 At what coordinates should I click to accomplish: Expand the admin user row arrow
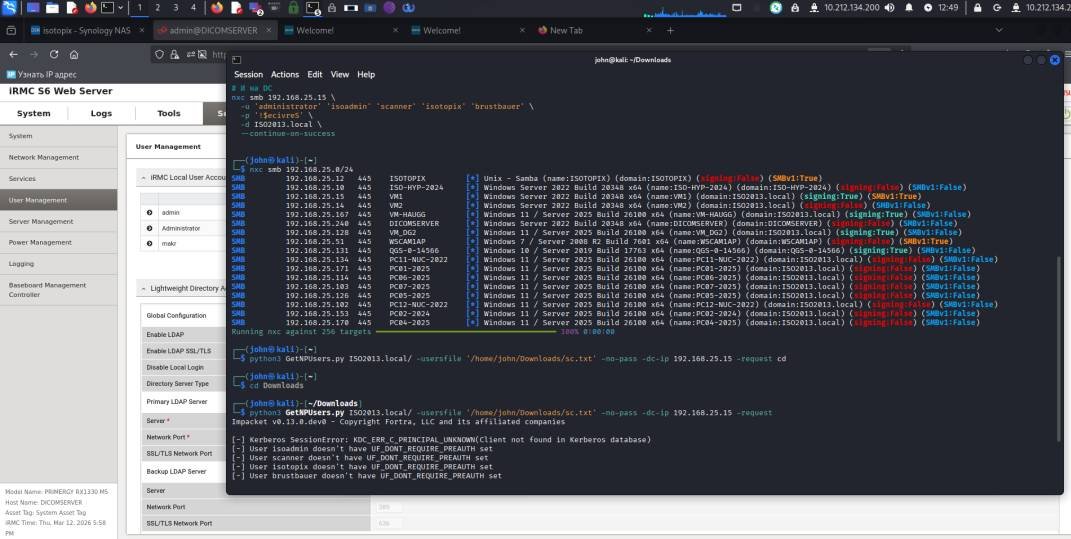150,212
